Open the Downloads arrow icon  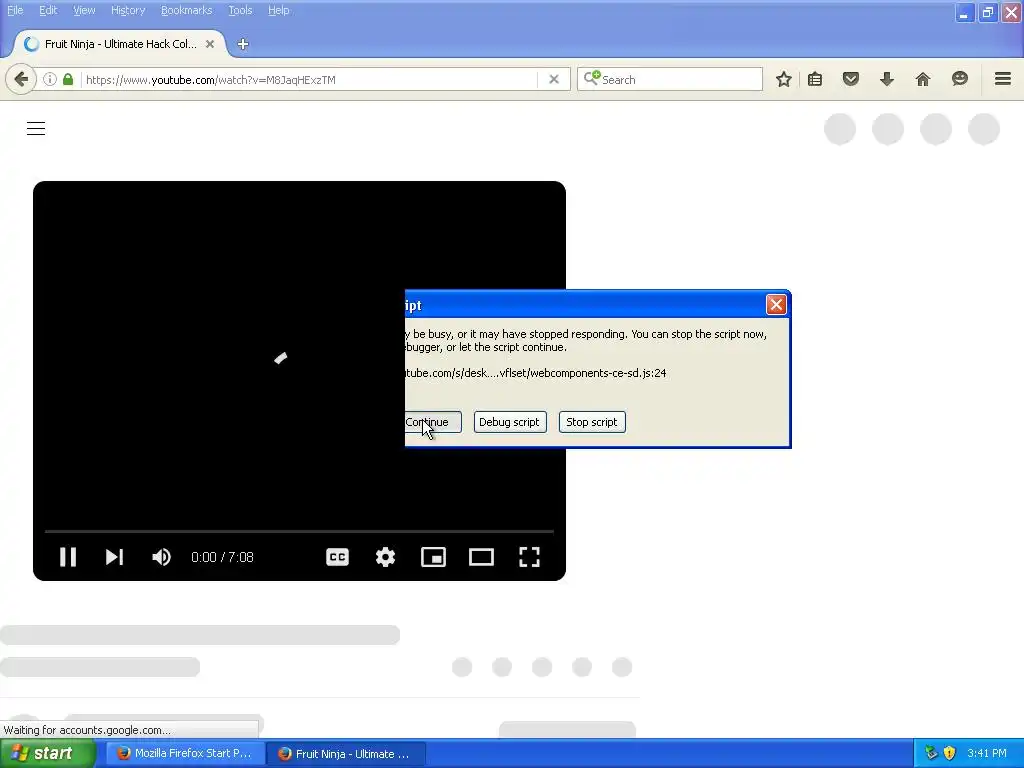pyautogui.click(x=886, y=80)
